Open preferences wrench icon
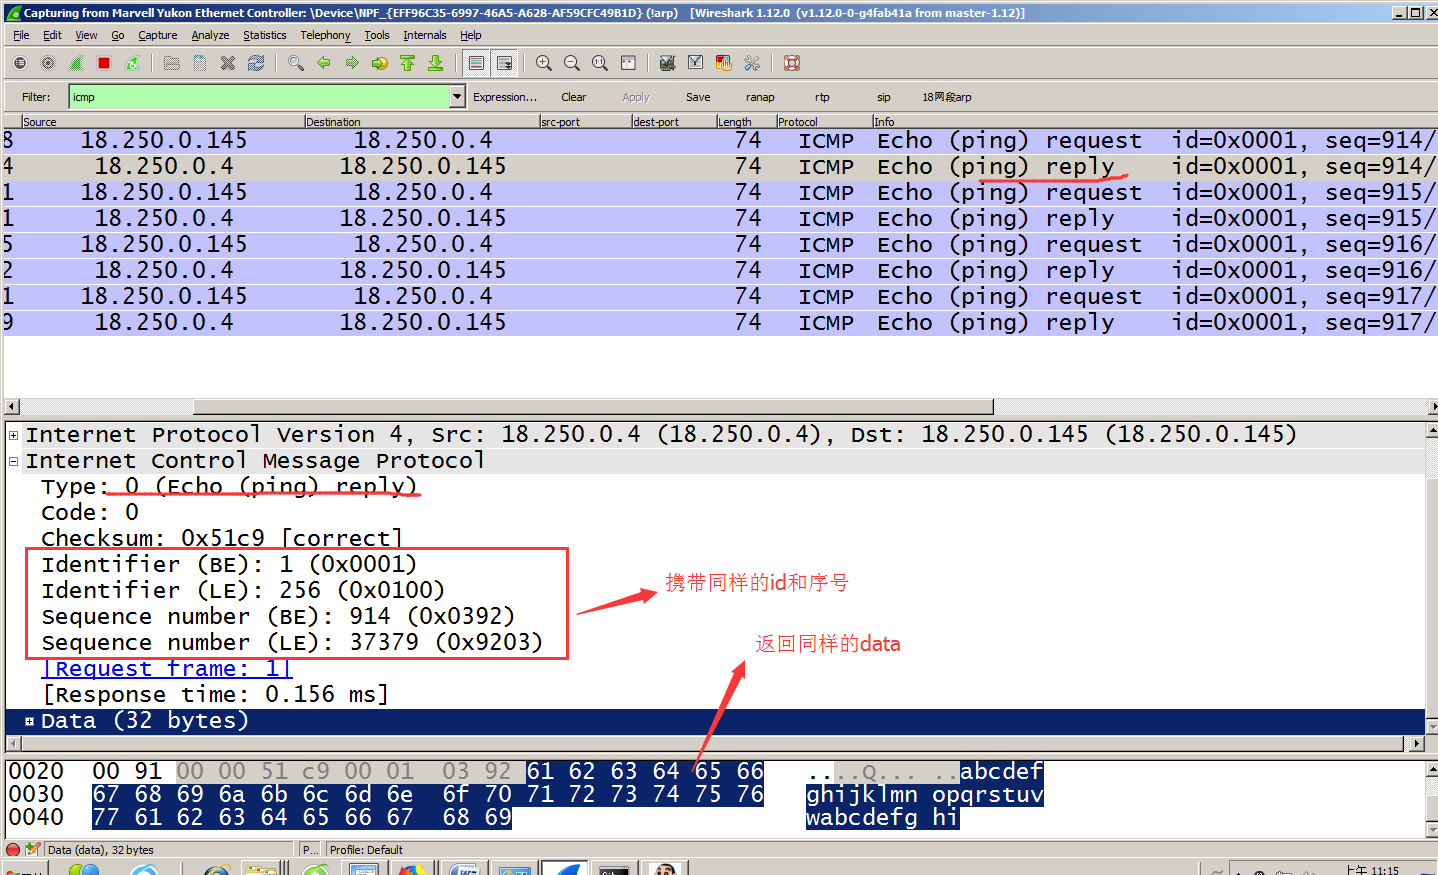 [x=752, y=63]
